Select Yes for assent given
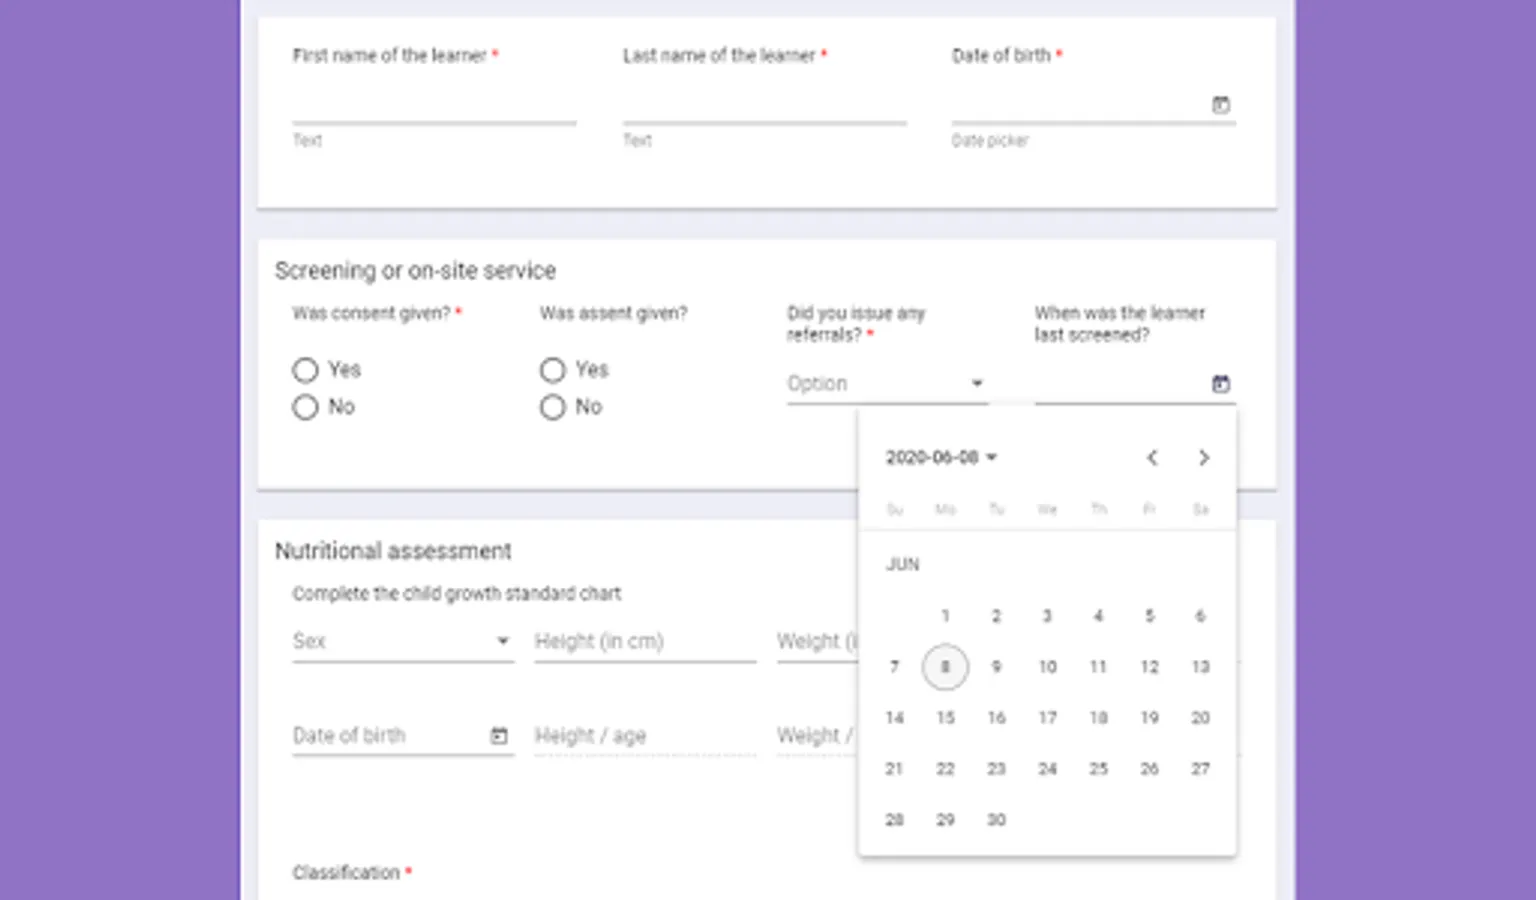The image size is (1536, 900). click(553, 370)
